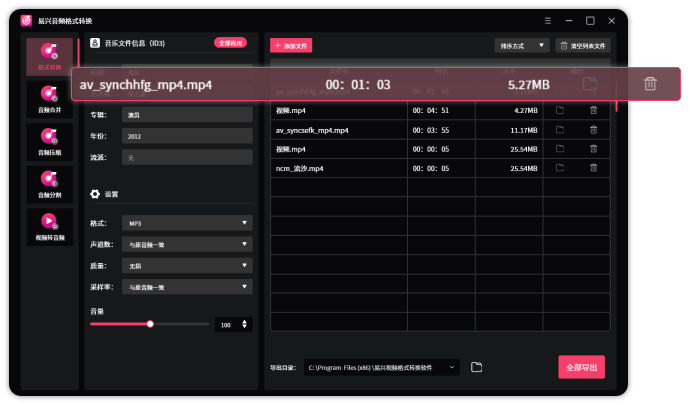This screenshot has width=690, height=405.
Task: Select the 视频转音频 video-to-audio module
Action: 50,226
